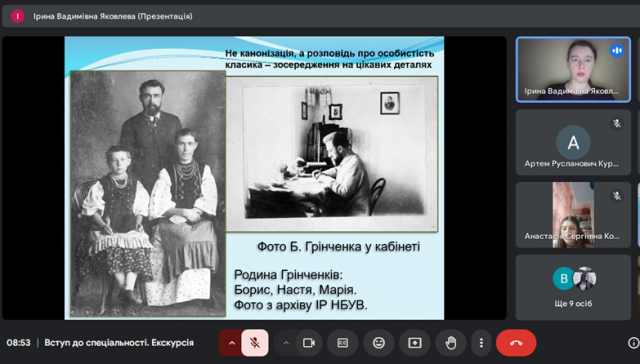Select Артем Русланович participant tile

573,142
